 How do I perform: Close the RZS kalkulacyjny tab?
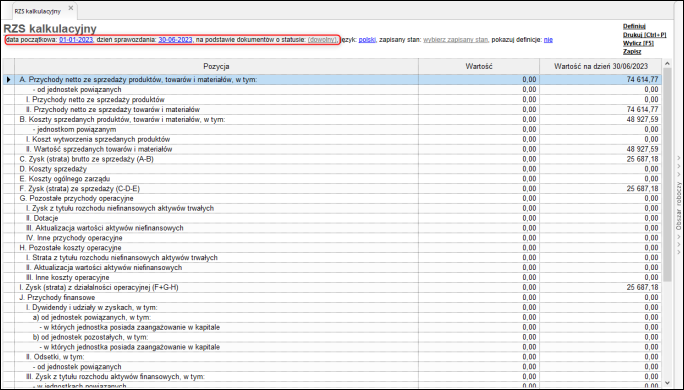coord(71,8)
